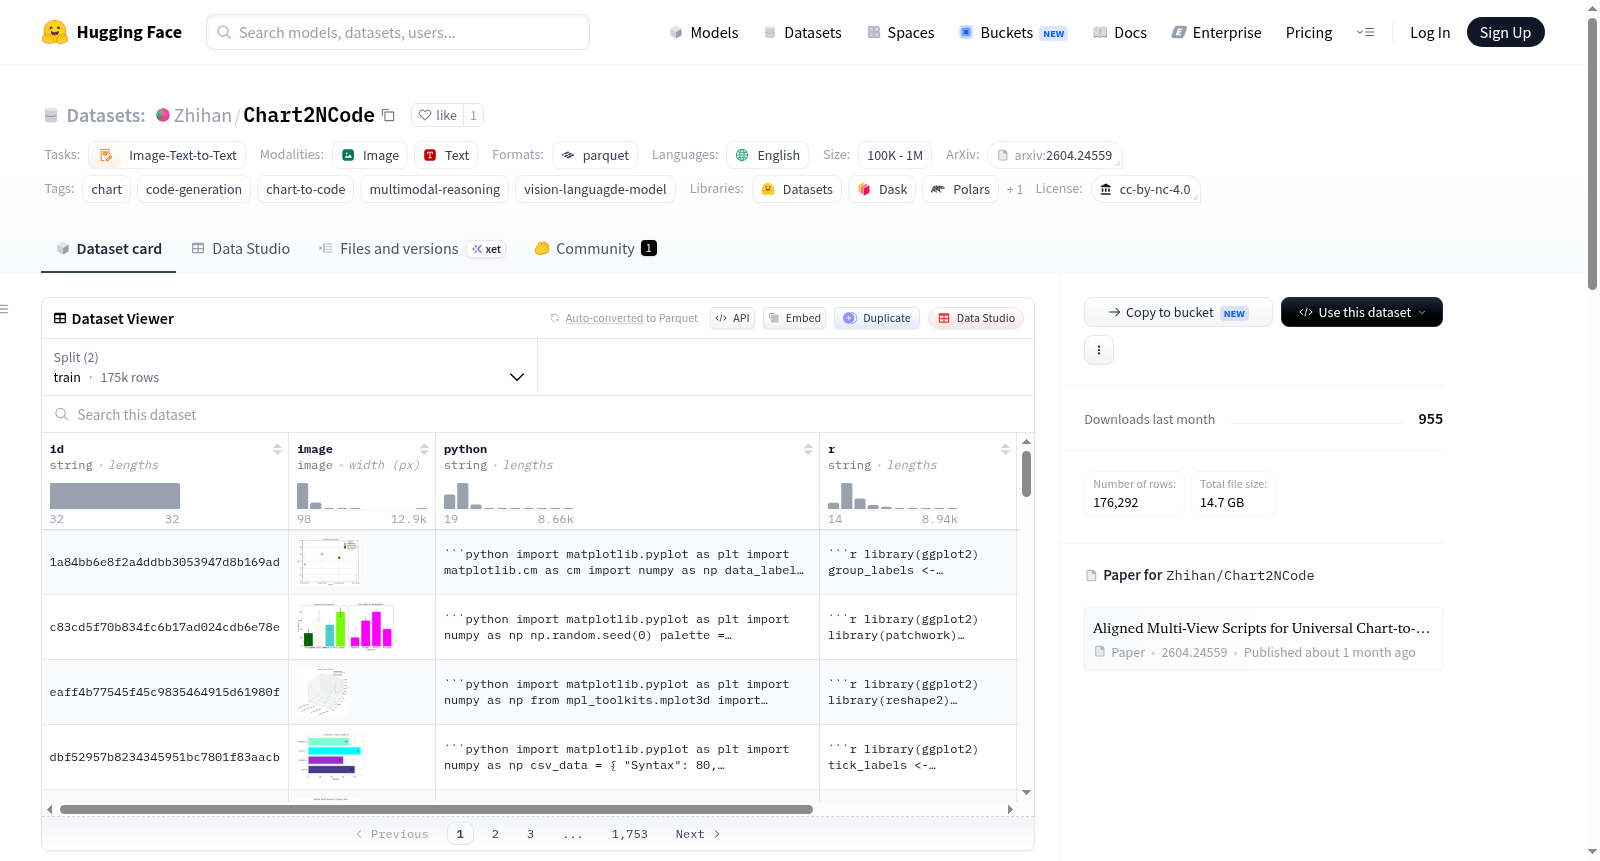Go to page 2 of the viewer
The height and width of the screenshot is (861, 1600).
coord(495,834)
